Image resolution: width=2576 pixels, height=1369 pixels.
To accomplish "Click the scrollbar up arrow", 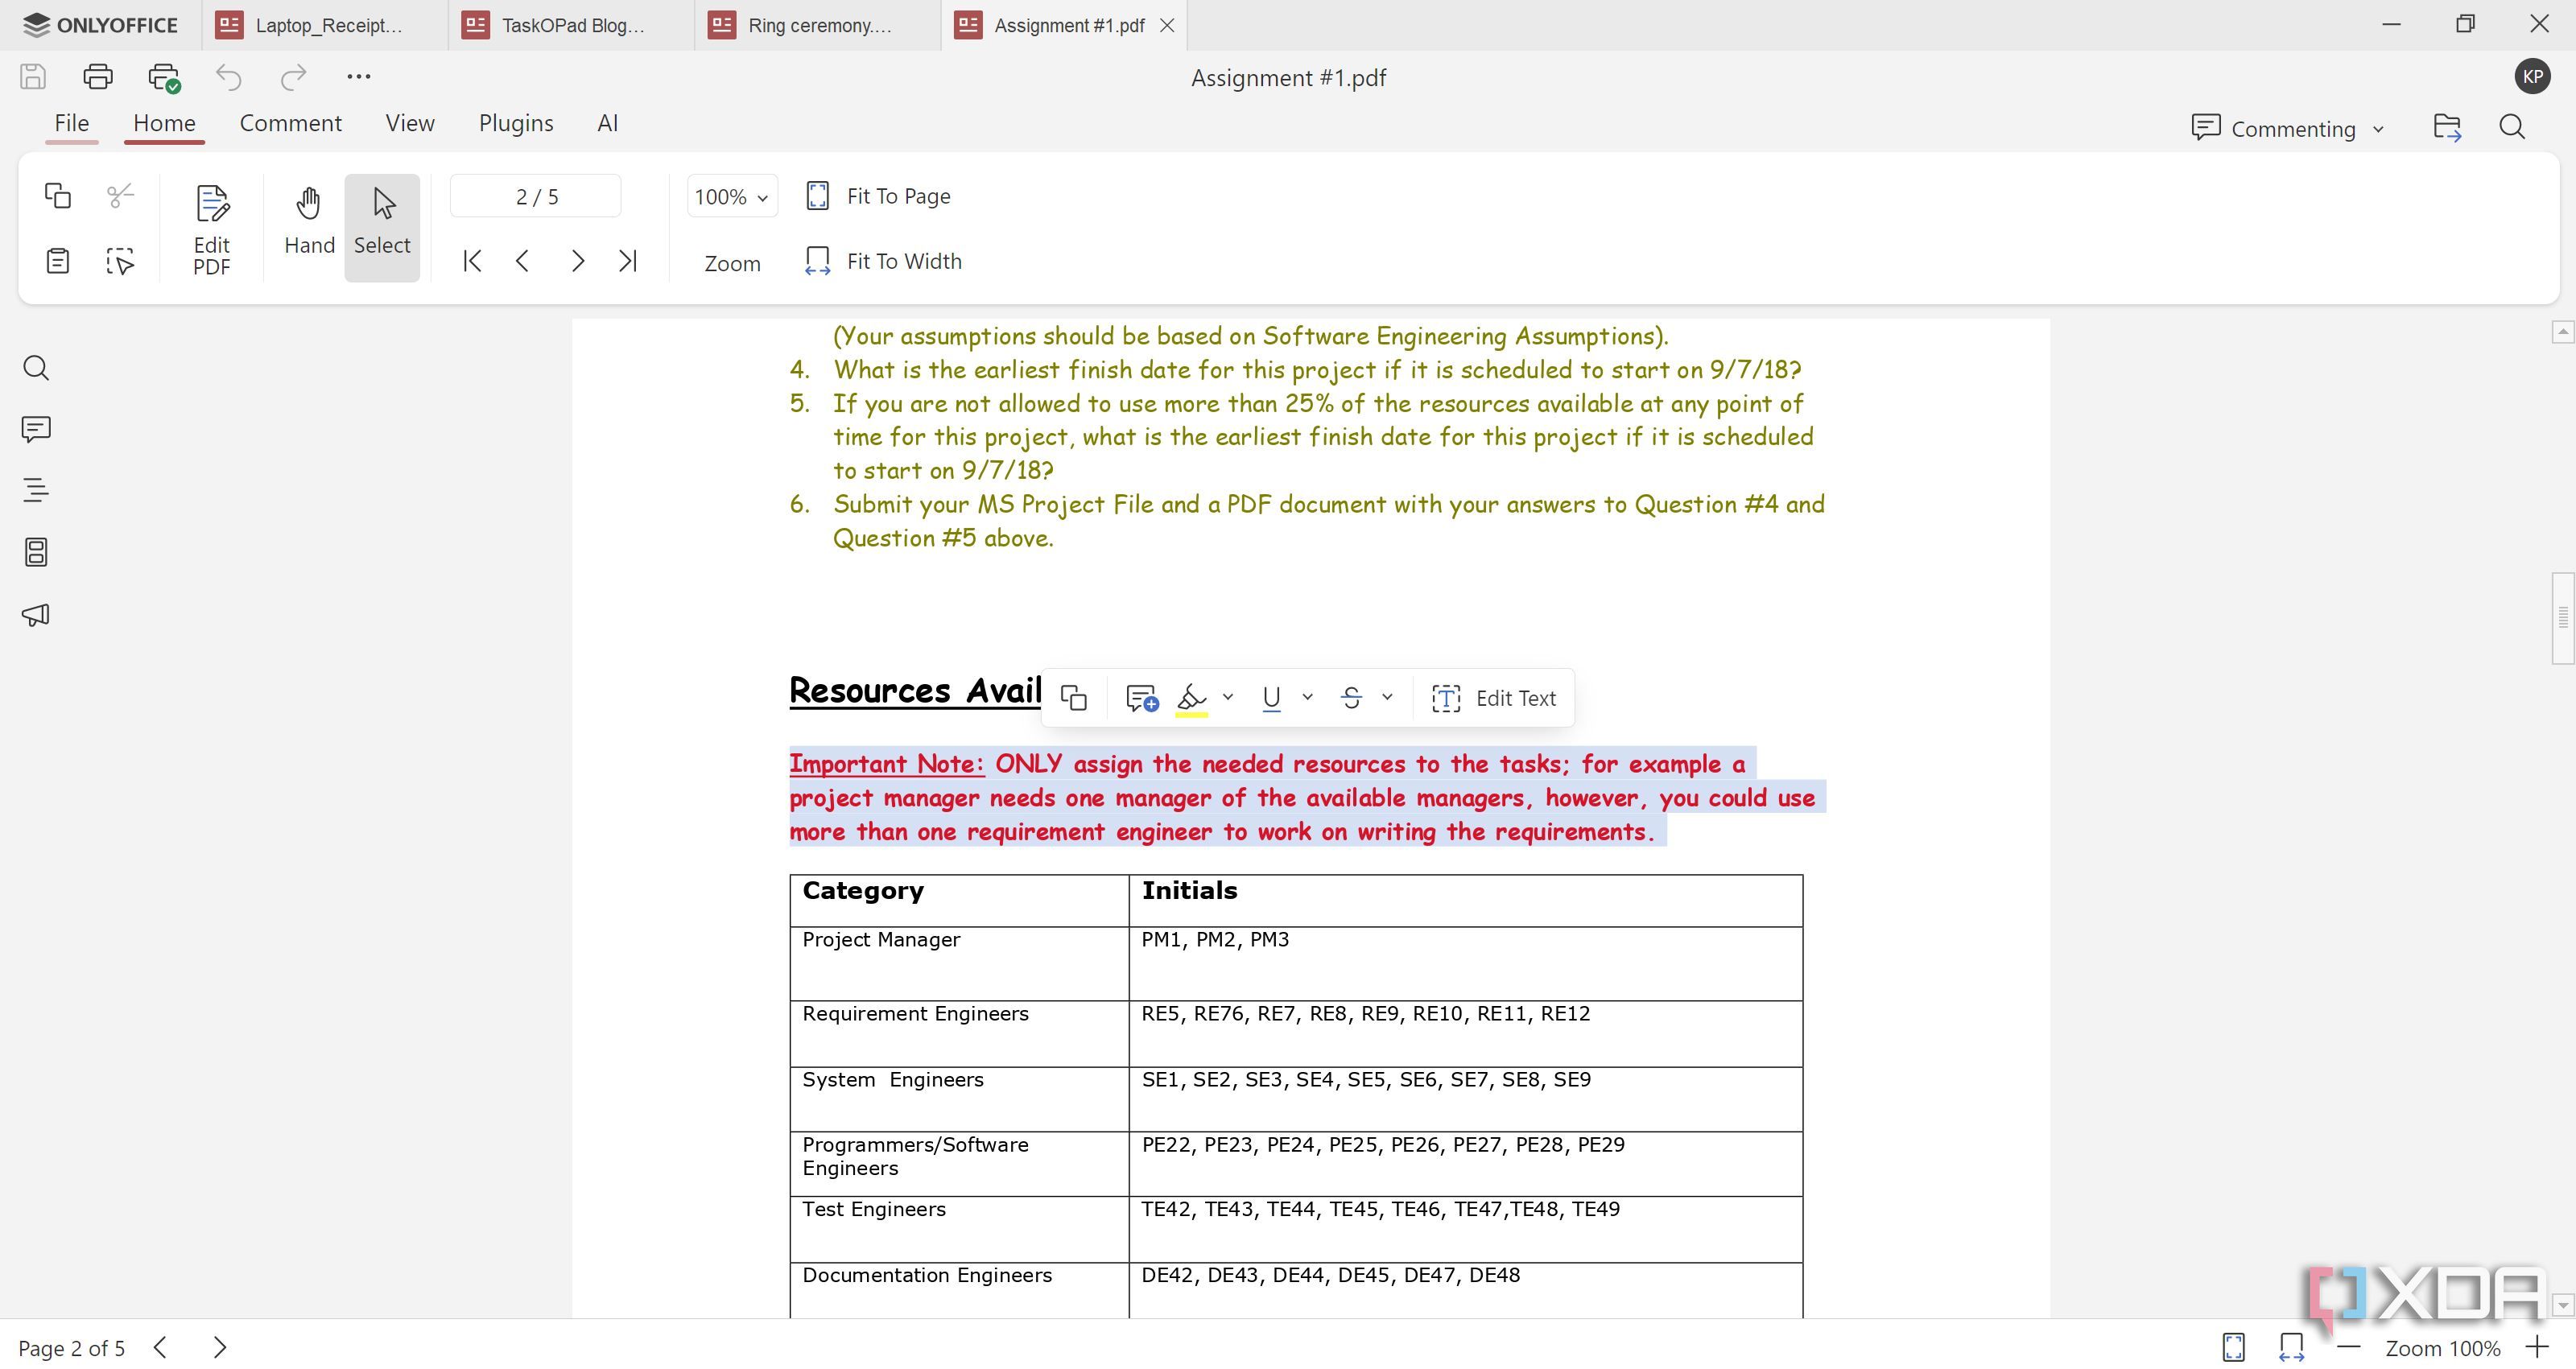I will click(x=2563, y=331).
